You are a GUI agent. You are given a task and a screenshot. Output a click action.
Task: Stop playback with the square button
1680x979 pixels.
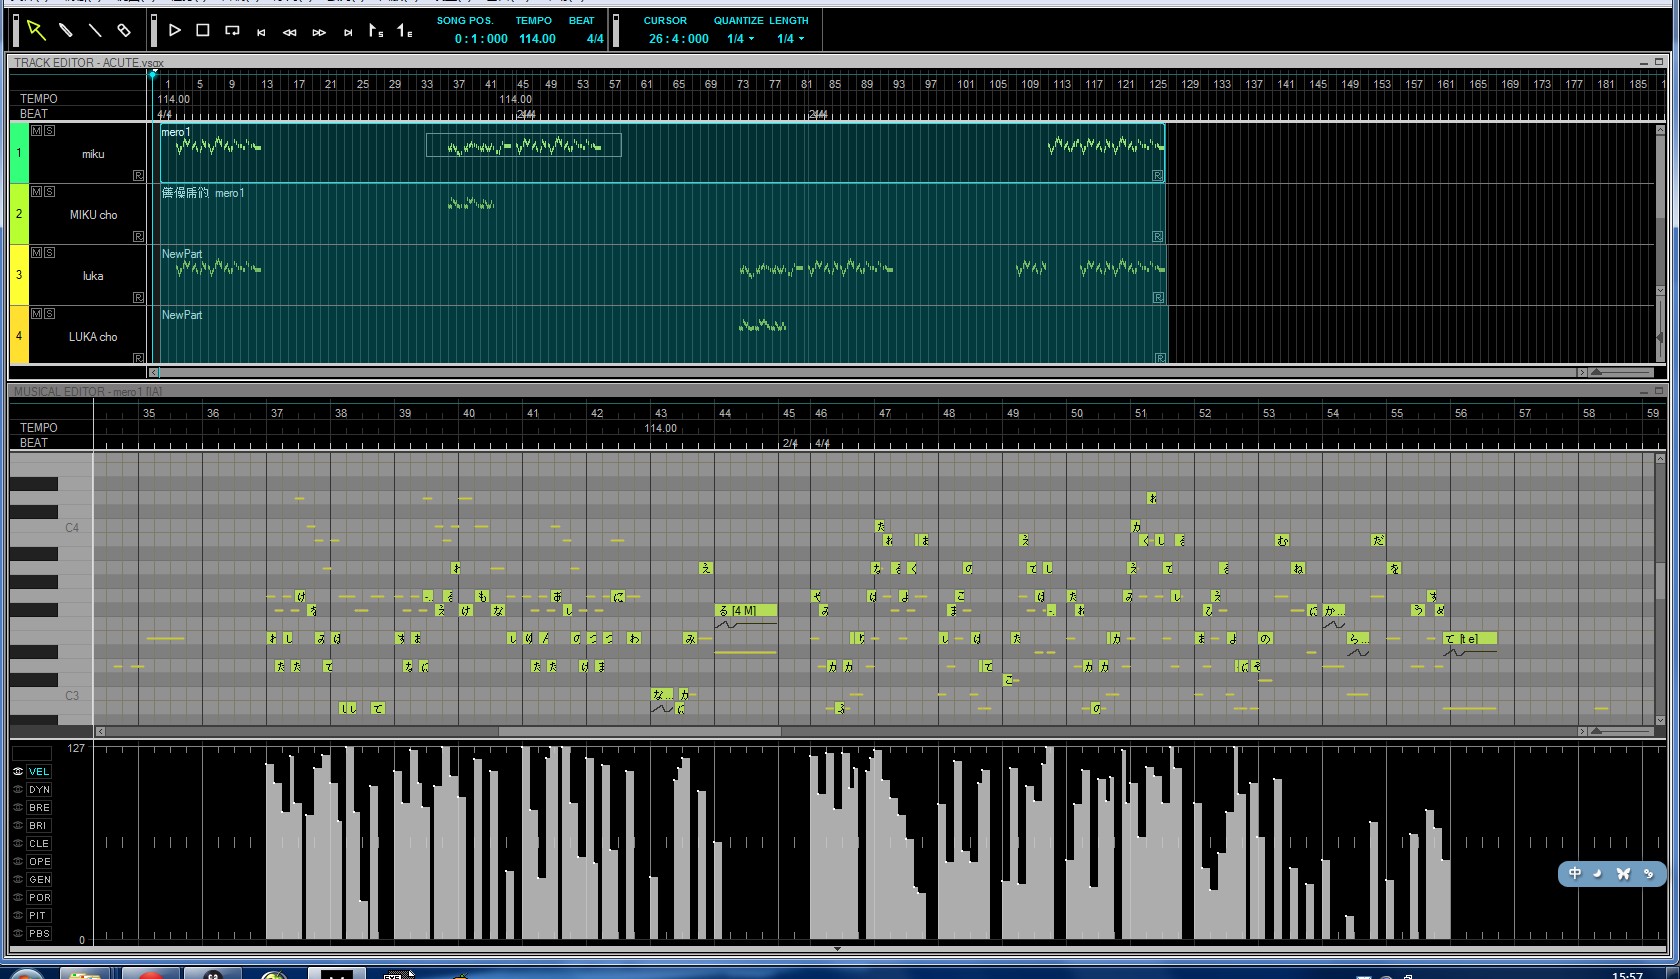[203, 31]
